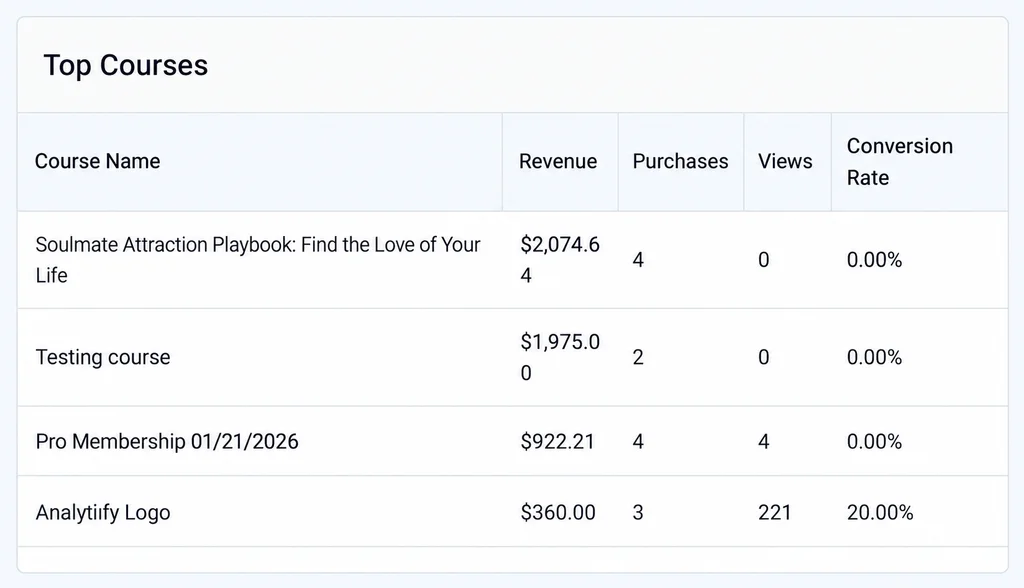Click the $2,074.64 revenue cell
The height and width of the screenshot is (588, 1024).
click(560, 260)
